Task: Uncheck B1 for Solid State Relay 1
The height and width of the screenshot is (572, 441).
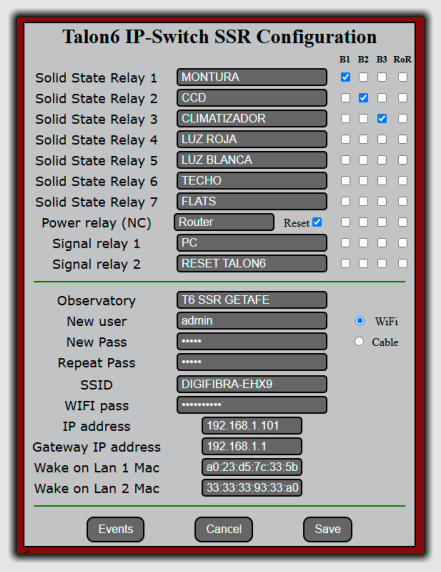Action: click(x=345, y=77)
